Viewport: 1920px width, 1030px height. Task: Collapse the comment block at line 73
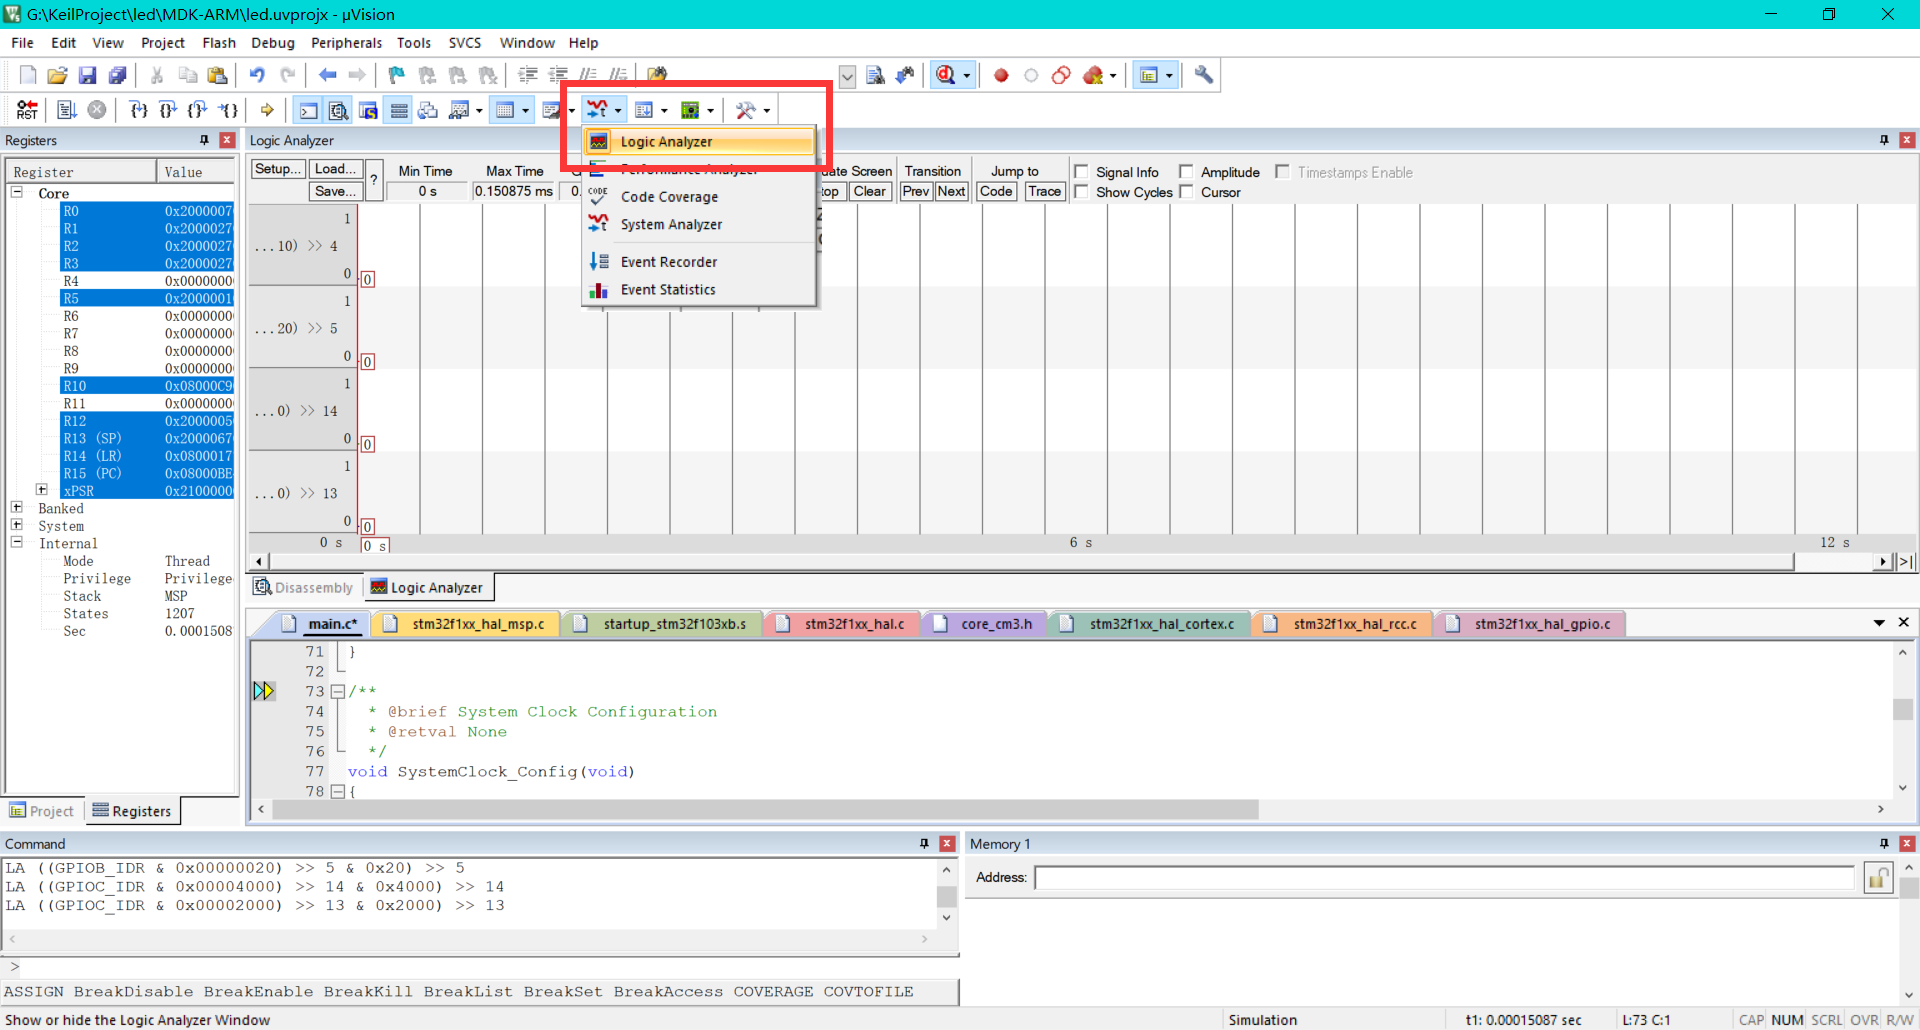coord(338,691)
